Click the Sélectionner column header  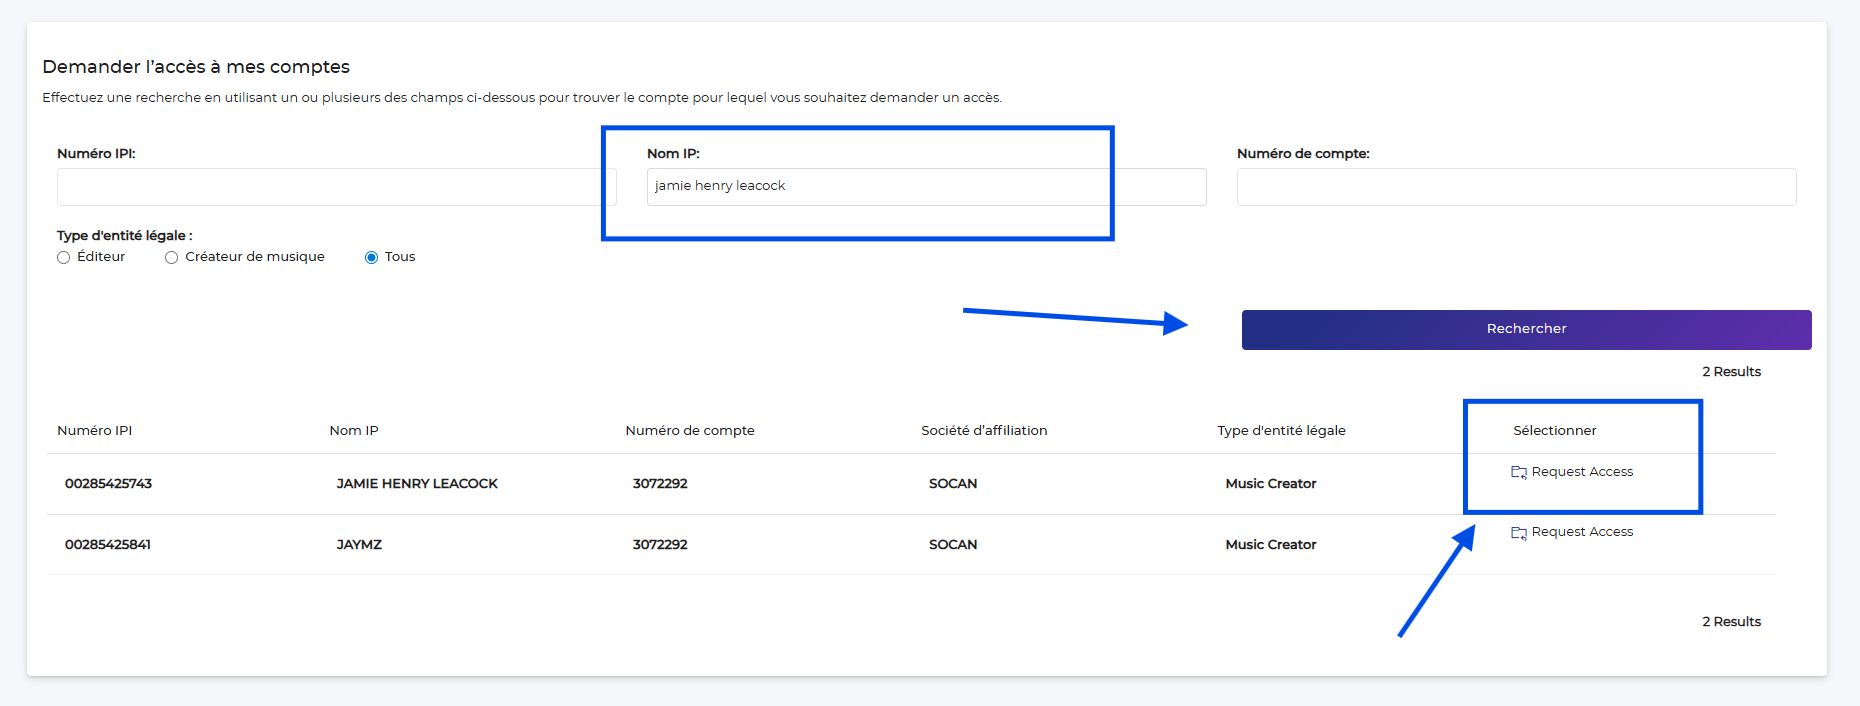point(1554,431)
